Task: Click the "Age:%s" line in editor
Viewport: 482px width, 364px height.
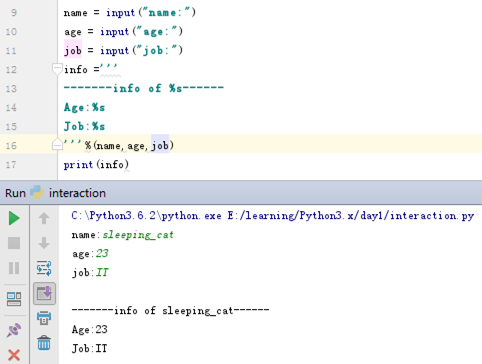Action: [85, 107]
